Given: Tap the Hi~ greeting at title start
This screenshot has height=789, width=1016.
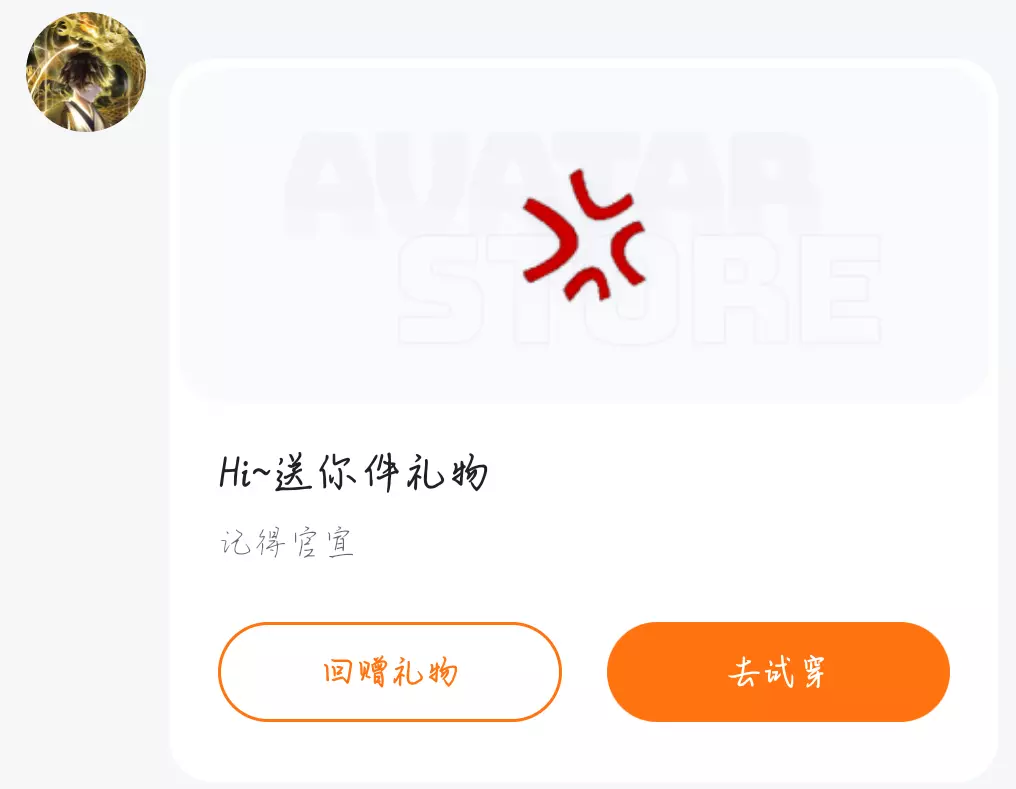Looking at the screenshot, I should click(x=246, y=471).
